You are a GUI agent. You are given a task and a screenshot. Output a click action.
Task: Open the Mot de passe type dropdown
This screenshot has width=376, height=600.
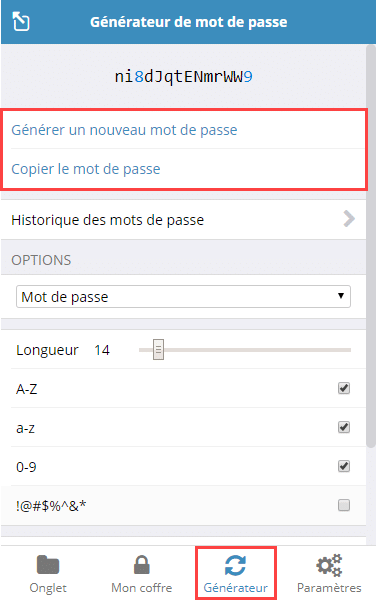[183, 297]
